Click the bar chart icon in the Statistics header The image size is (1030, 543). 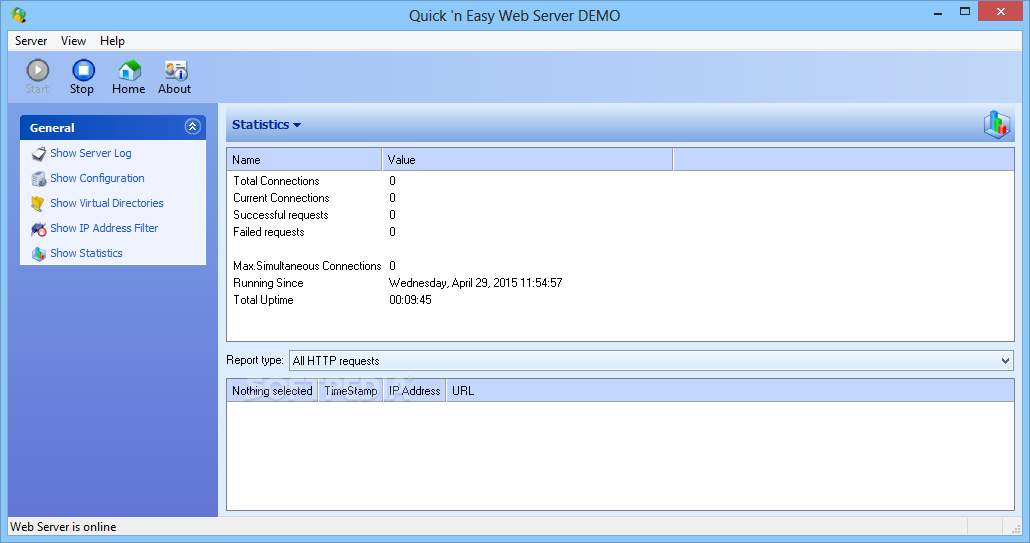coord(996,124)
